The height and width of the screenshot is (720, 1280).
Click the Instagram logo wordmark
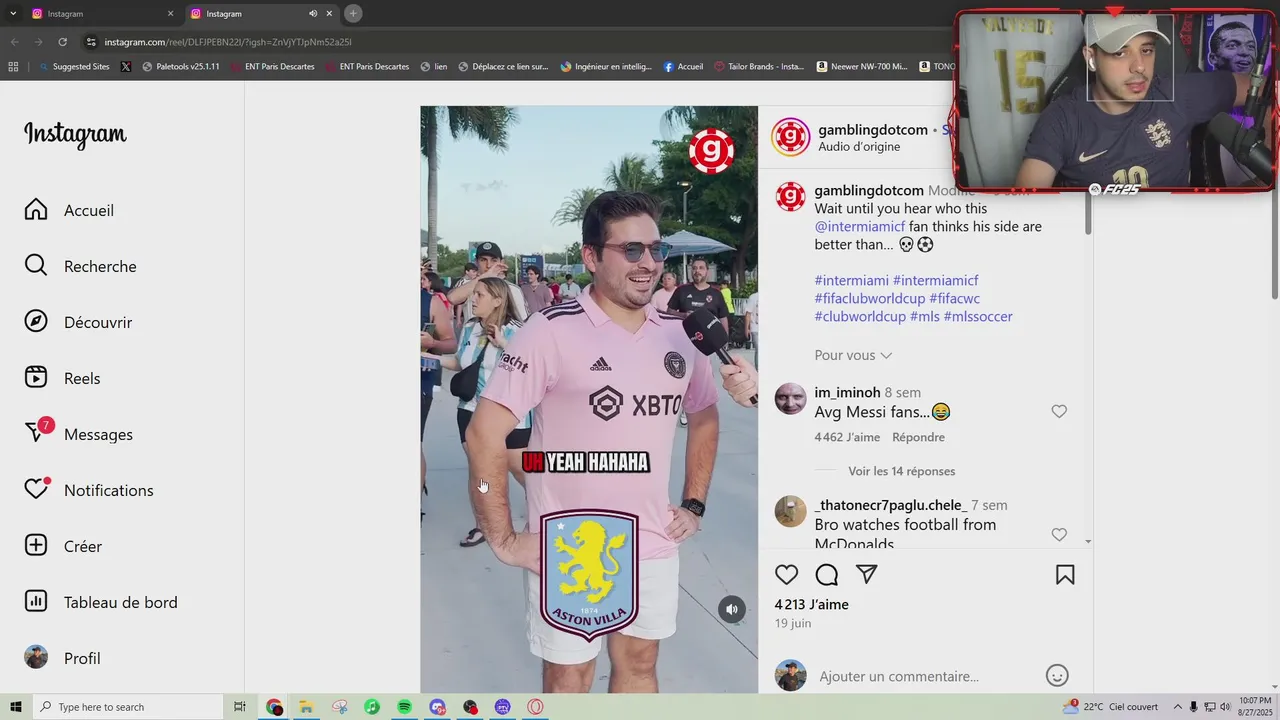75,134
